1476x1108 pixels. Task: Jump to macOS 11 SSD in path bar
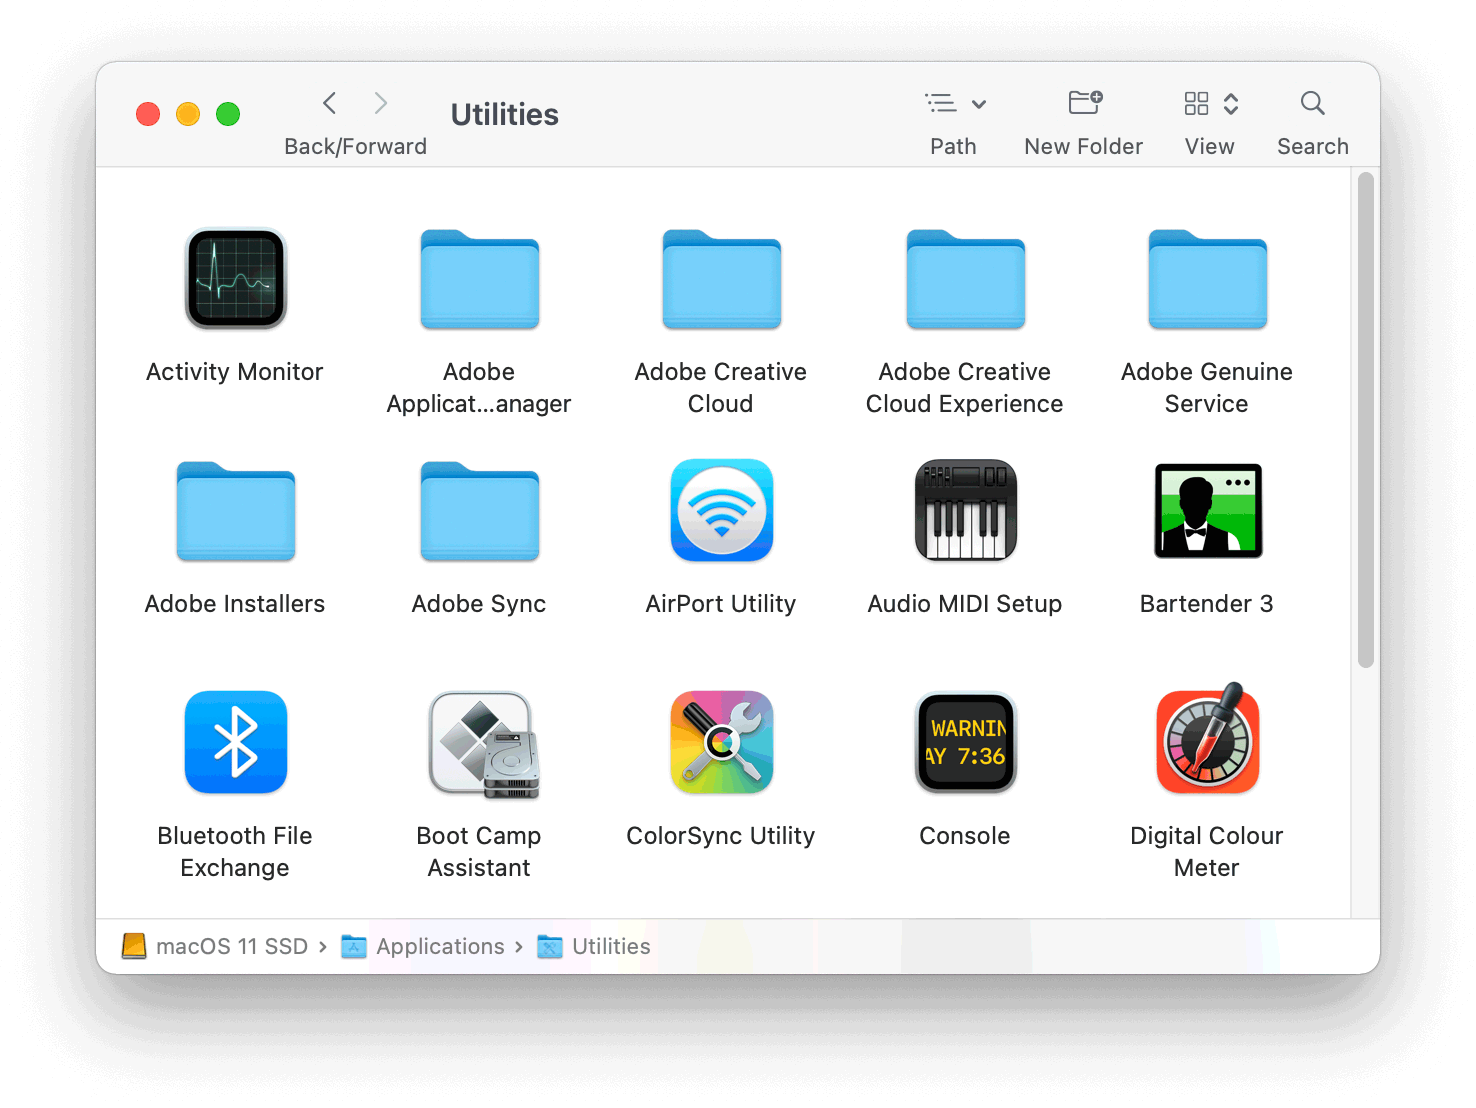231,946
